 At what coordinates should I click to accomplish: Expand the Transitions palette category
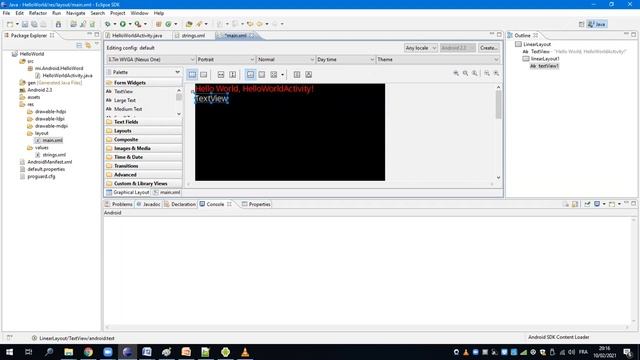click(143, 166)
